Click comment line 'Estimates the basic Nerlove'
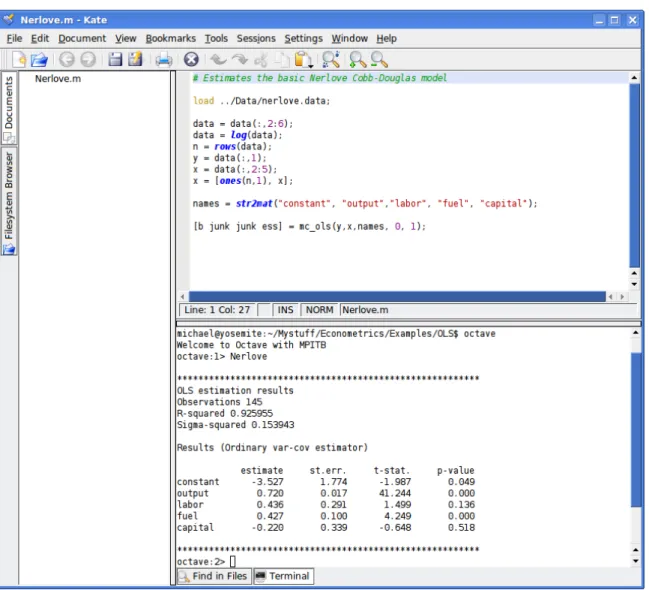649x590 pixels. pyautogui.click(x=320, y=78)
